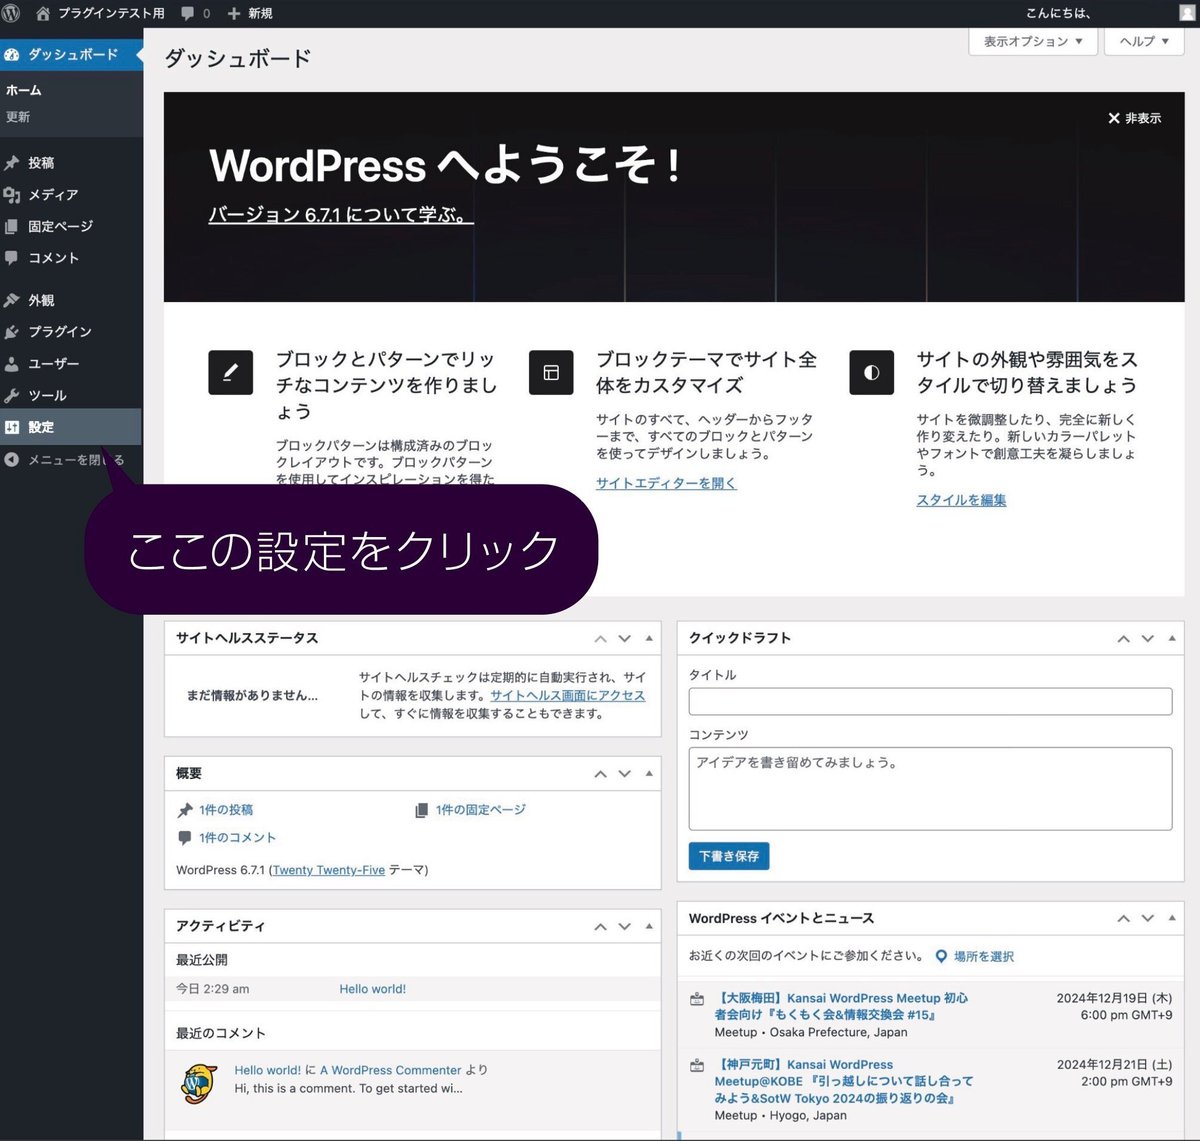Click プラグインテスト用 site name

[x=111, y=13]
